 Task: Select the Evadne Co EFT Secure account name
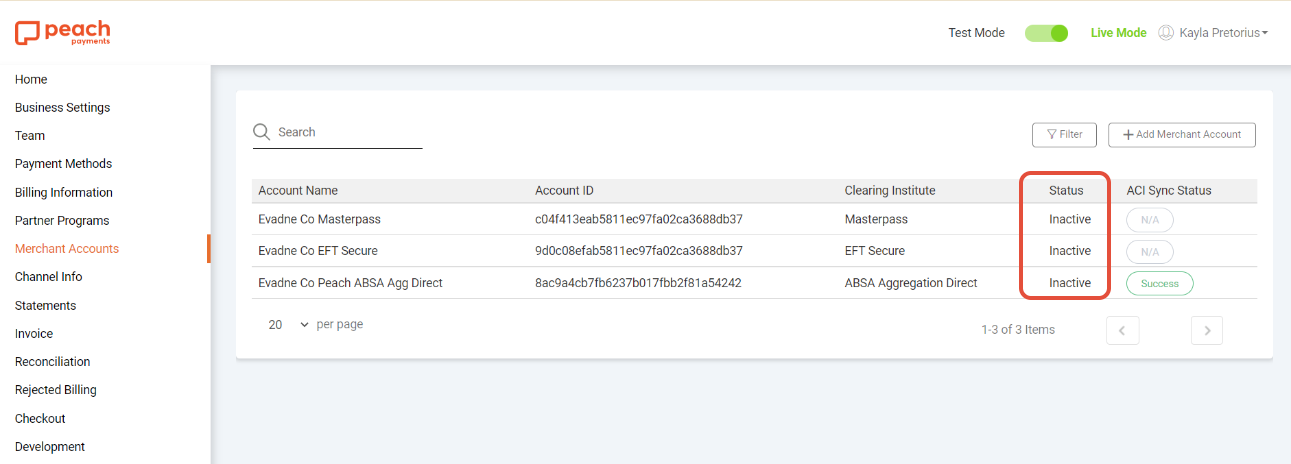(318, 251)
